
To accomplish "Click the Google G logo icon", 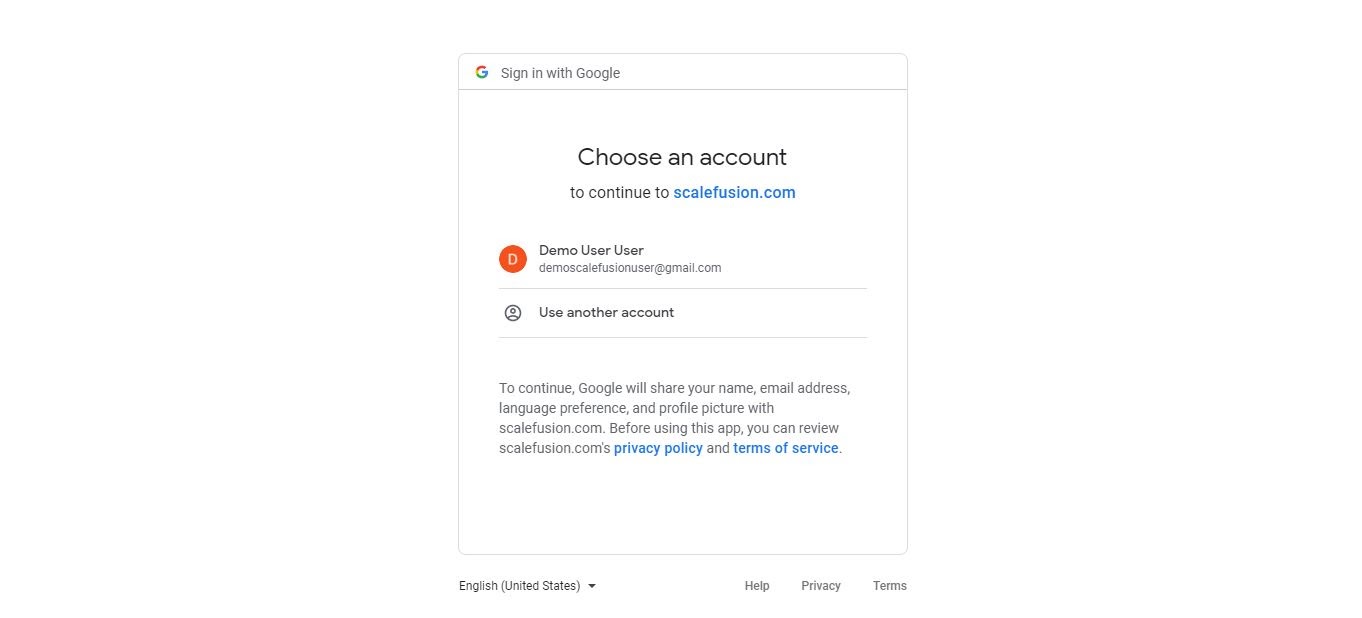I will pyautogui.click(x=482, y=72).
